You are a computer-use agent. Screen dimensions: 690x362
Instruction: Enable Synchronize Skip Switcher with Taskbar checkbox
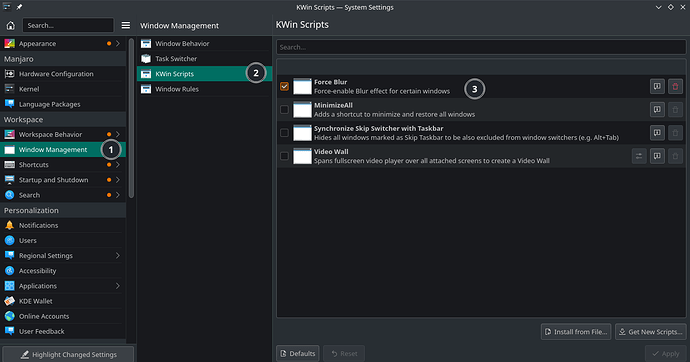284,133
